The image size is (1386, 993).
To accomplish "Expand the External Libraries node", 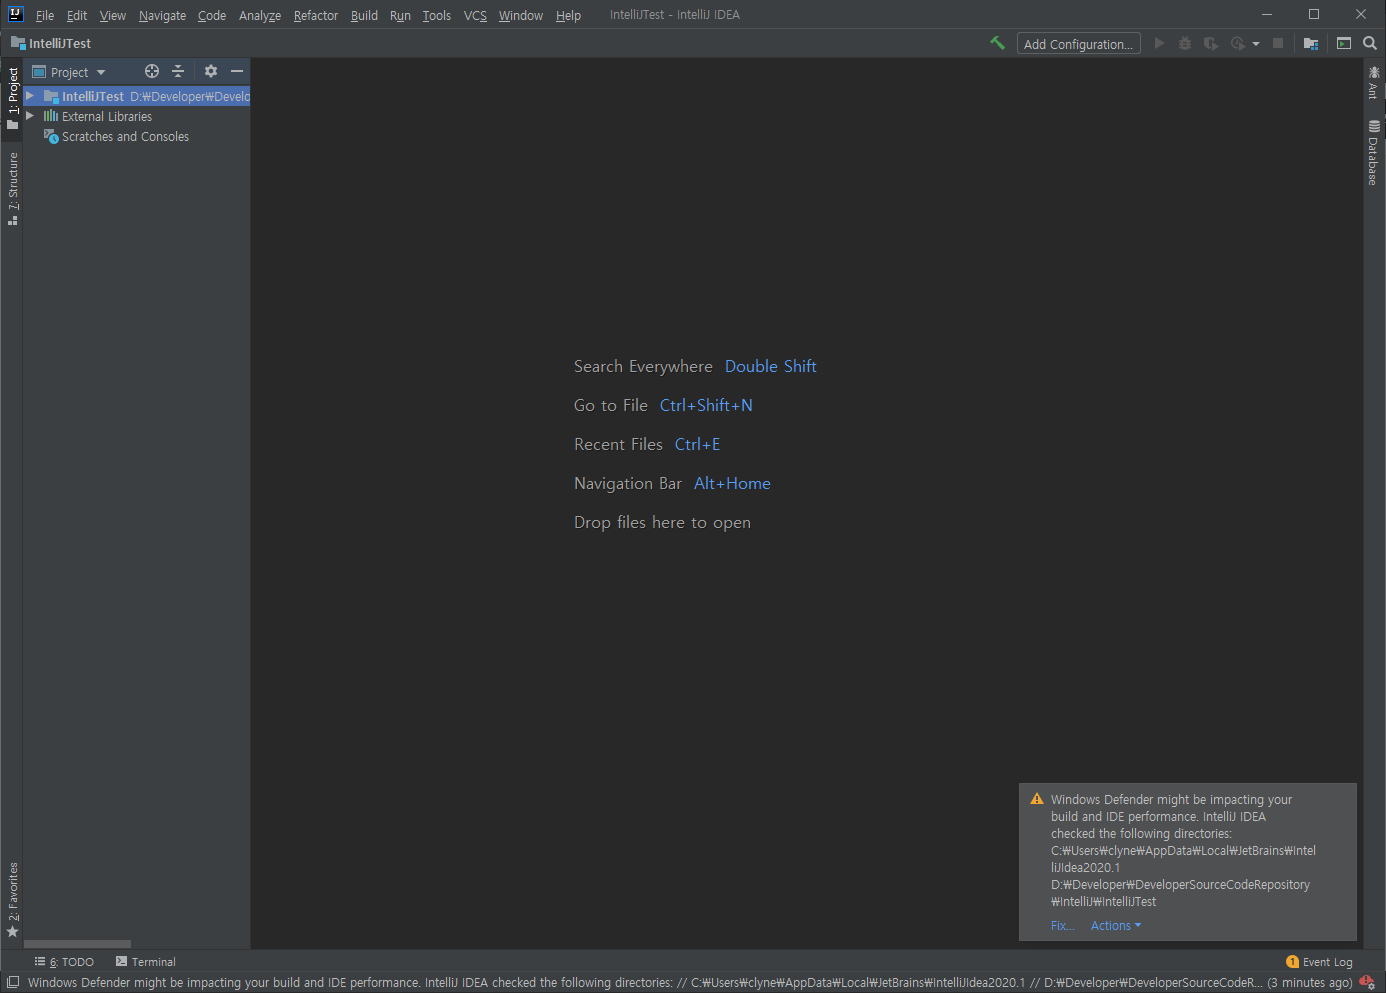I will pyautogui.click(x=30, y=116).
